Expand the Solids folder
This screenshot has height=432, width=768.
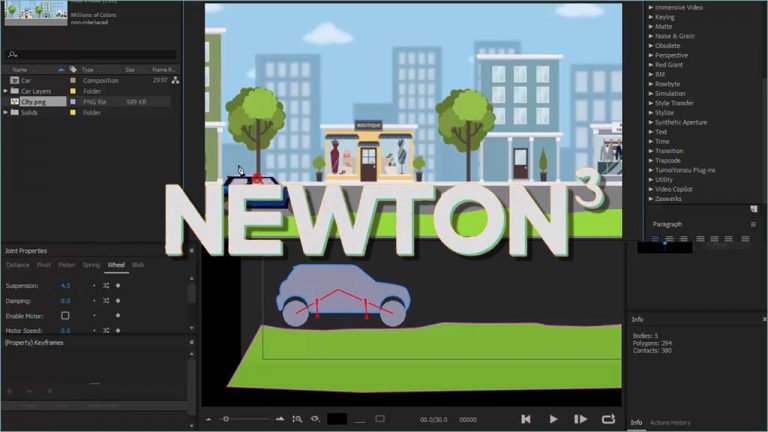pyautogui.click(x=6, y=113)
